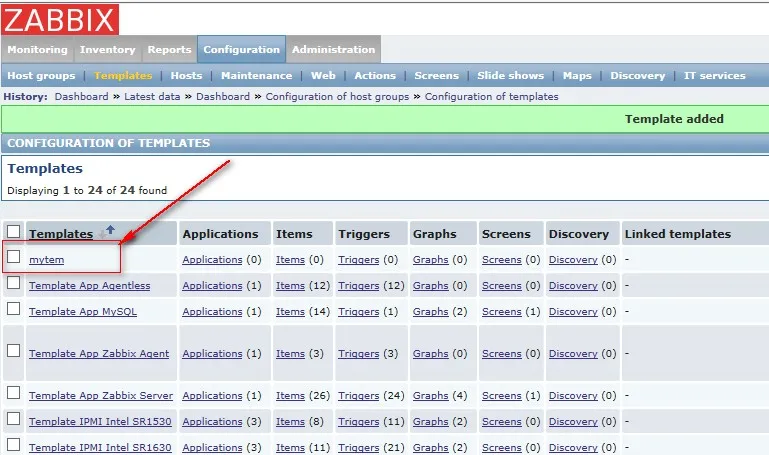This screenshot has width=769, height=455.
Task: Open Template IPMI Intel SR1630 link
Action: (101, 448)
